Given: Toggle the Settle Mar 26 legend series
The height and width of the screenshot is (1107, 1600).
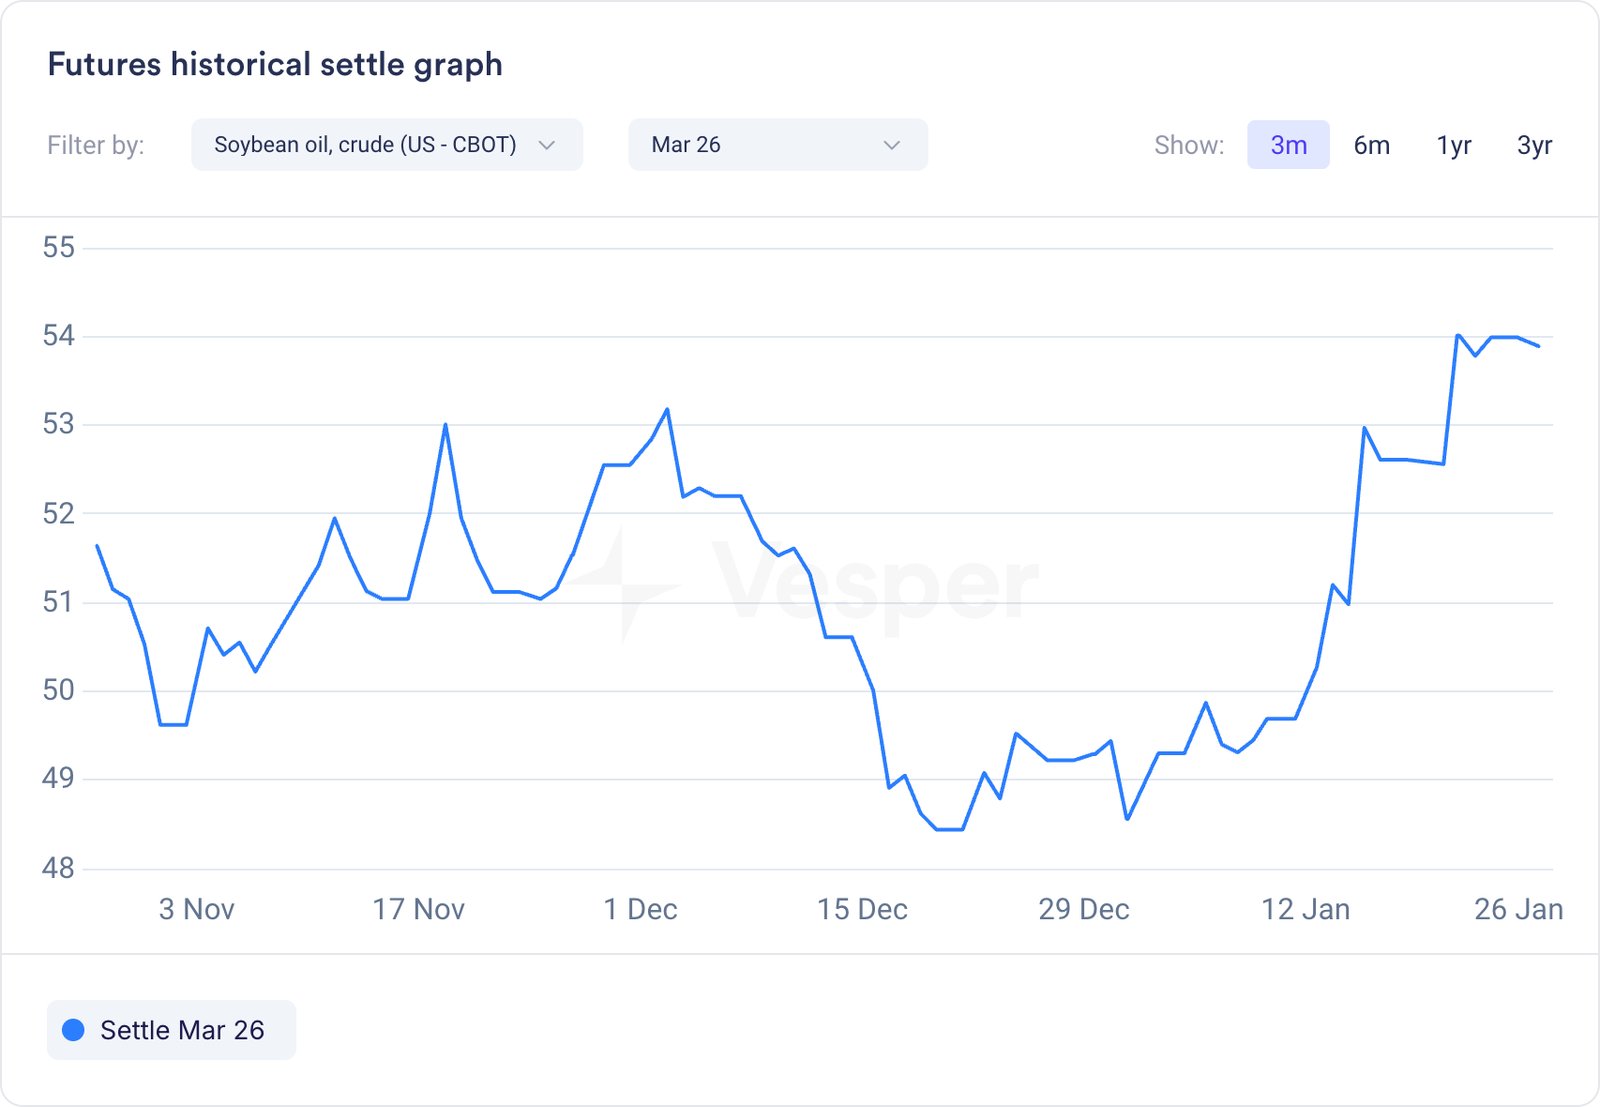Looking at the screenshot, I should point(171,1030).
